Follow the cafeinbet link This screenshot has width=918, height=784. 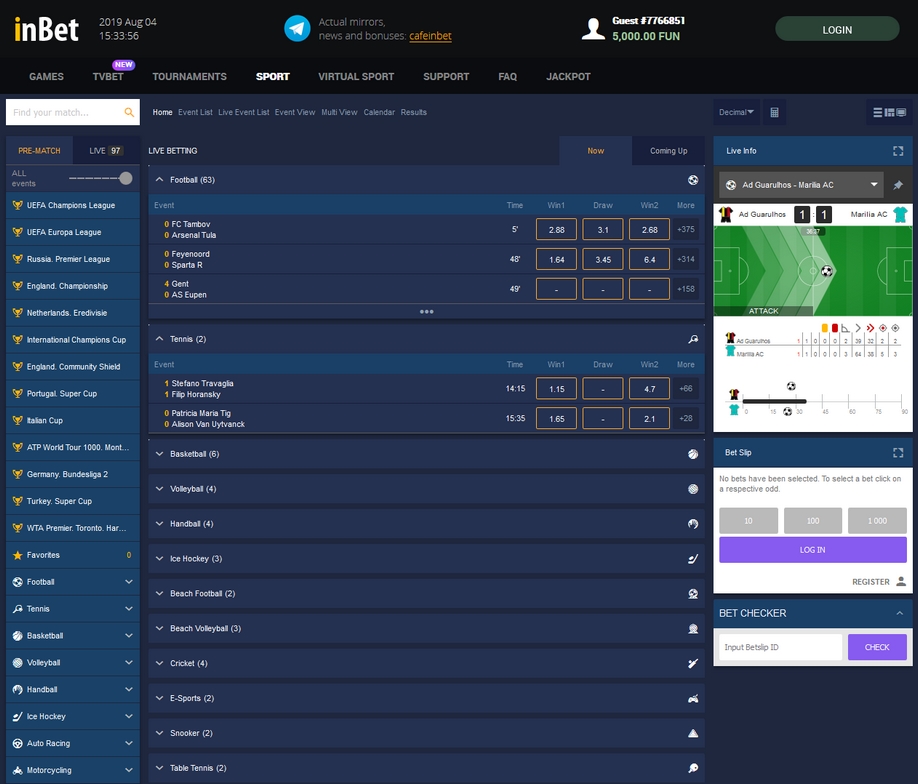tap(430, 36)
